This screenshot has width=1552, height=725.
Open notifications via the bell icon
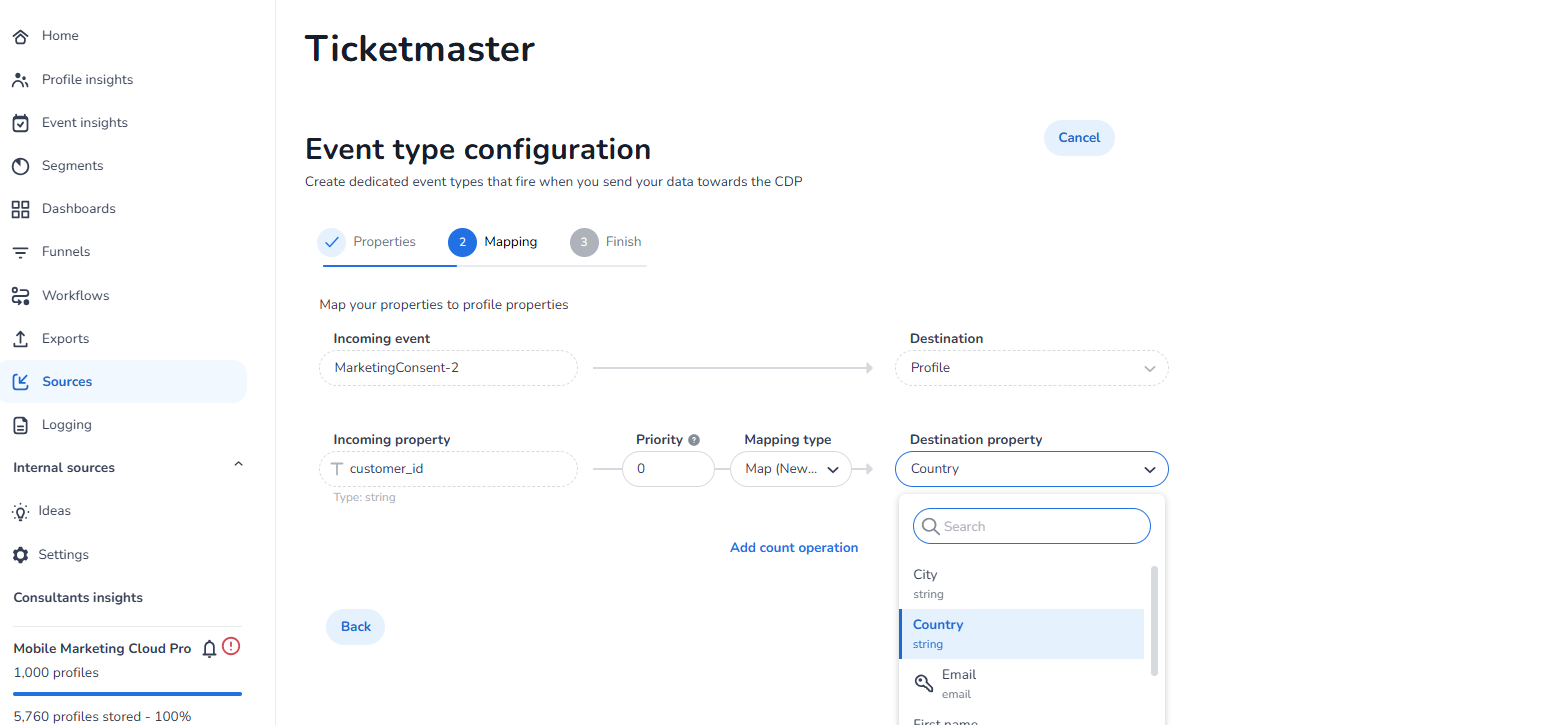209,649
